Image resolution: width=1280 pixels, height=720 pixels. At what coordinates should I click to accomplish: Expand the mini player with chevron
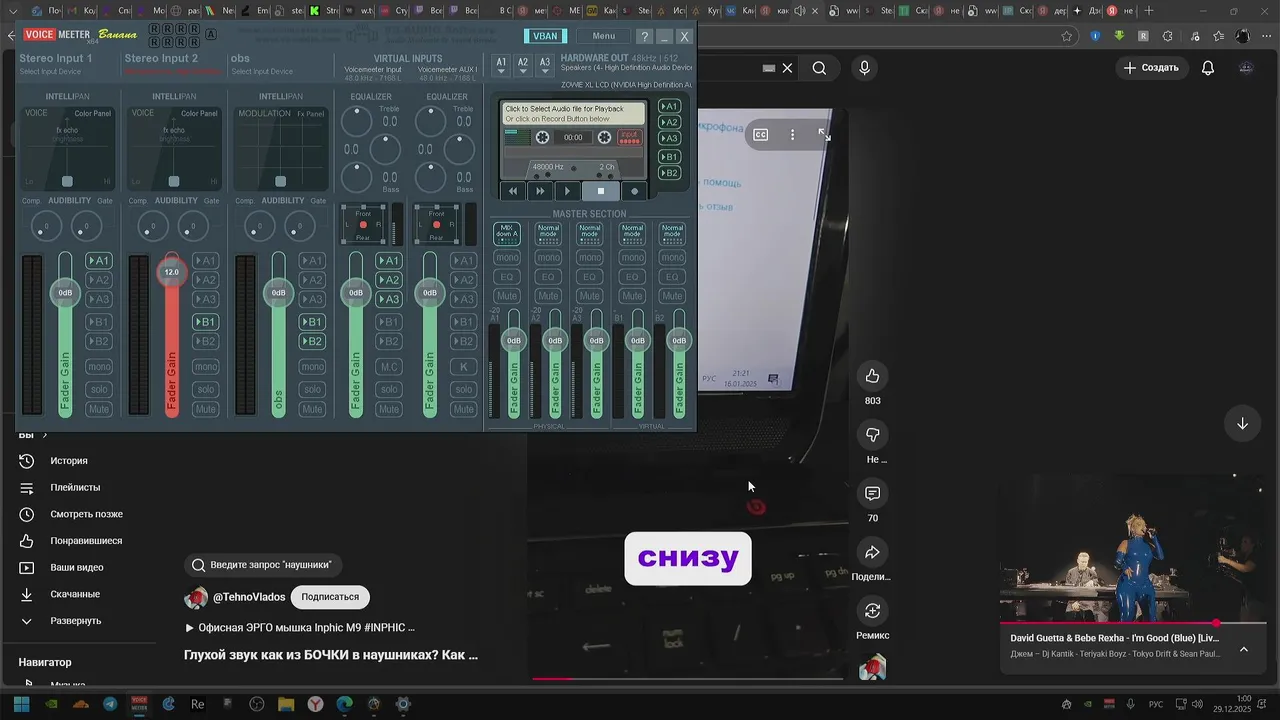tap(1244, 649)
